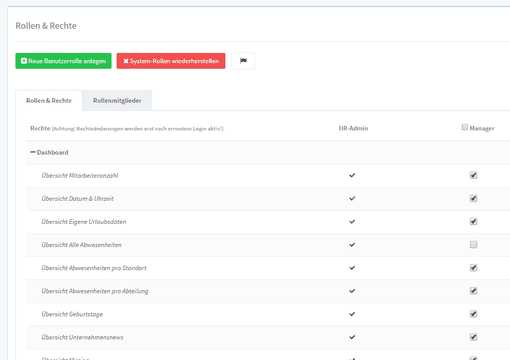Click HR-Admin checkmark for Eigene Urlaubsdaten
Viewport: 510px width, 360px height.
pyautogui.click(x=352, y=221)
